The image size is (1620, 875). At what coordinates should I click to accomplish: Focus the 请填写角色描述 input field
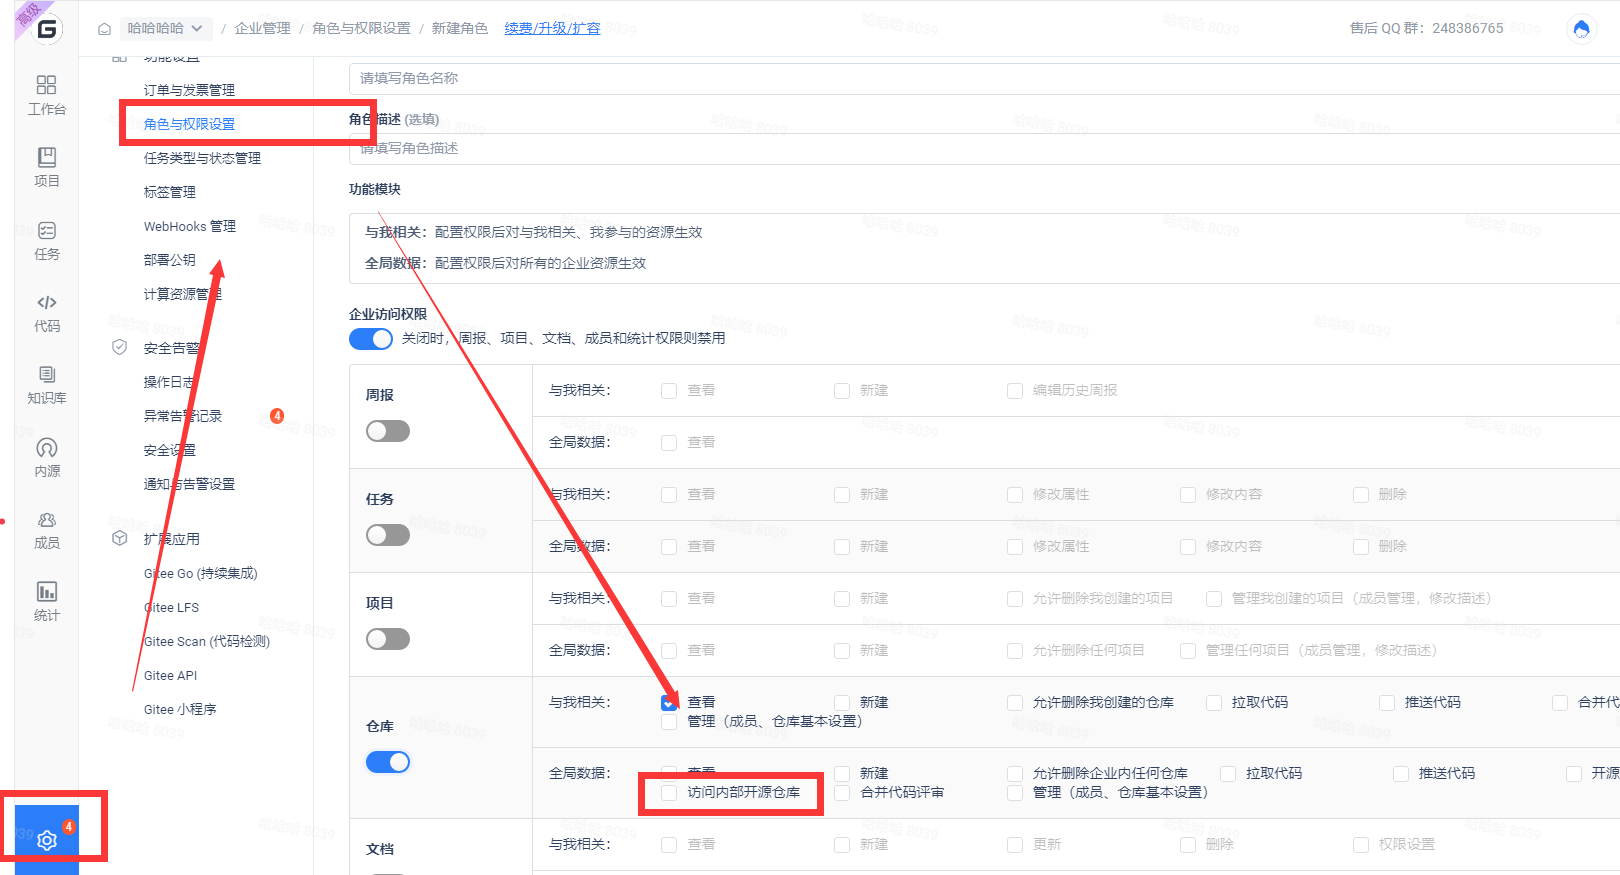pos(984,148)
